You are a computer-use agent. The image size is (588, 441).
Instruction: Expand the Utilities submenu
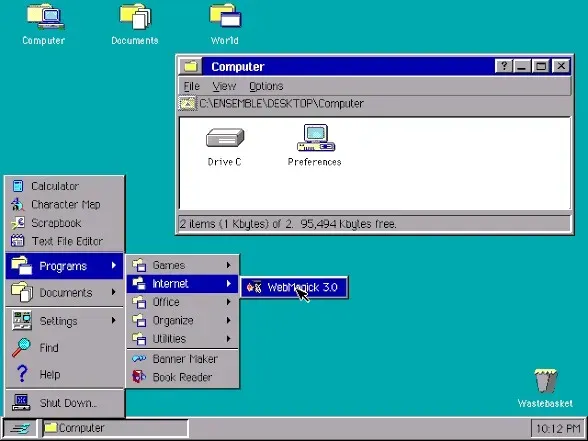pyautogui.click(x=183, y=339)
